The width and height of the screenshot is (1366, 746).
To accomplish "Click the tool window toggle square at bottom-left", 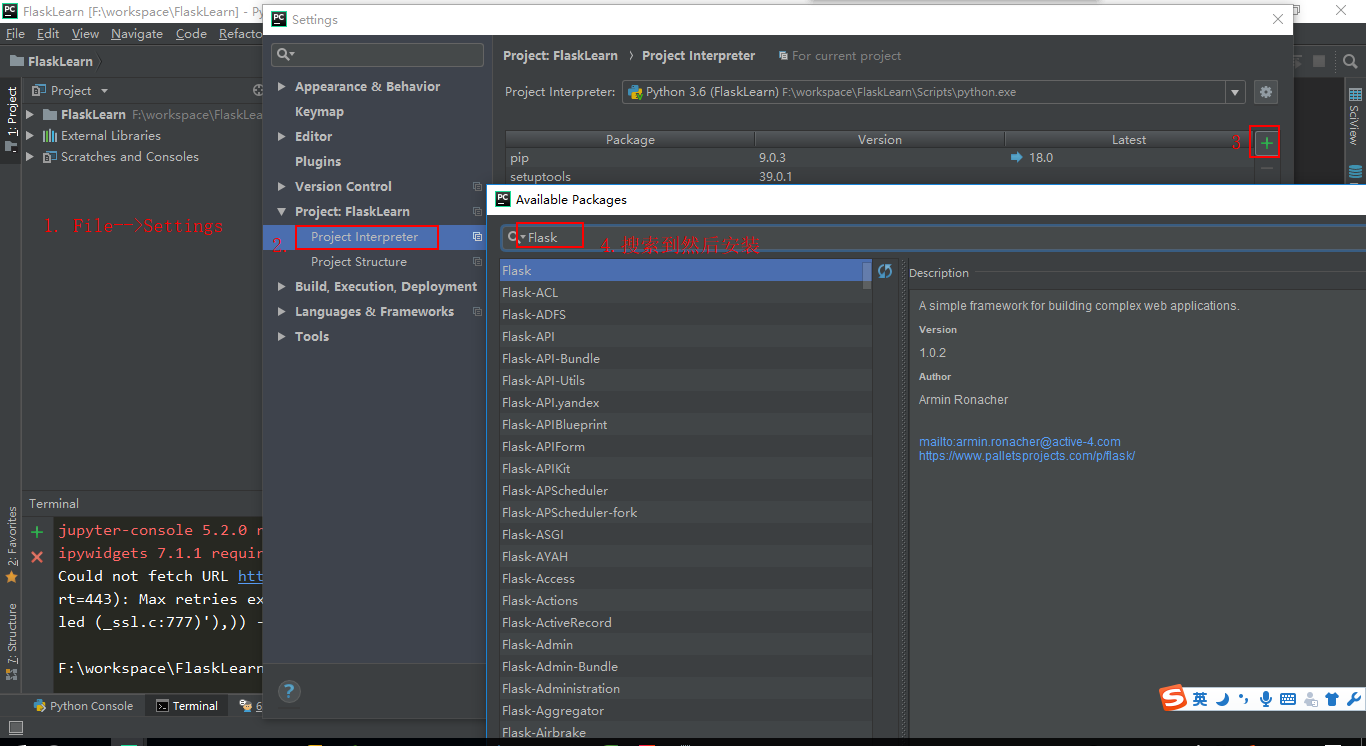I will [15, 727].
